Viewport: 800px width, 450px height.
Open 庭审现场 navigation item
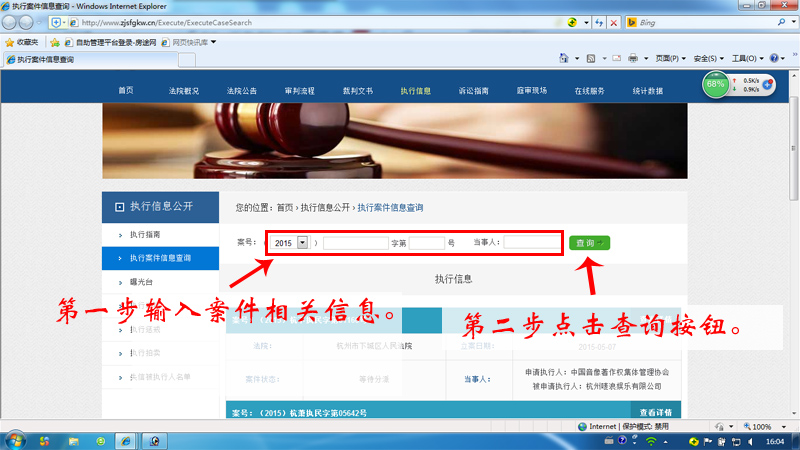coord(532,90)
